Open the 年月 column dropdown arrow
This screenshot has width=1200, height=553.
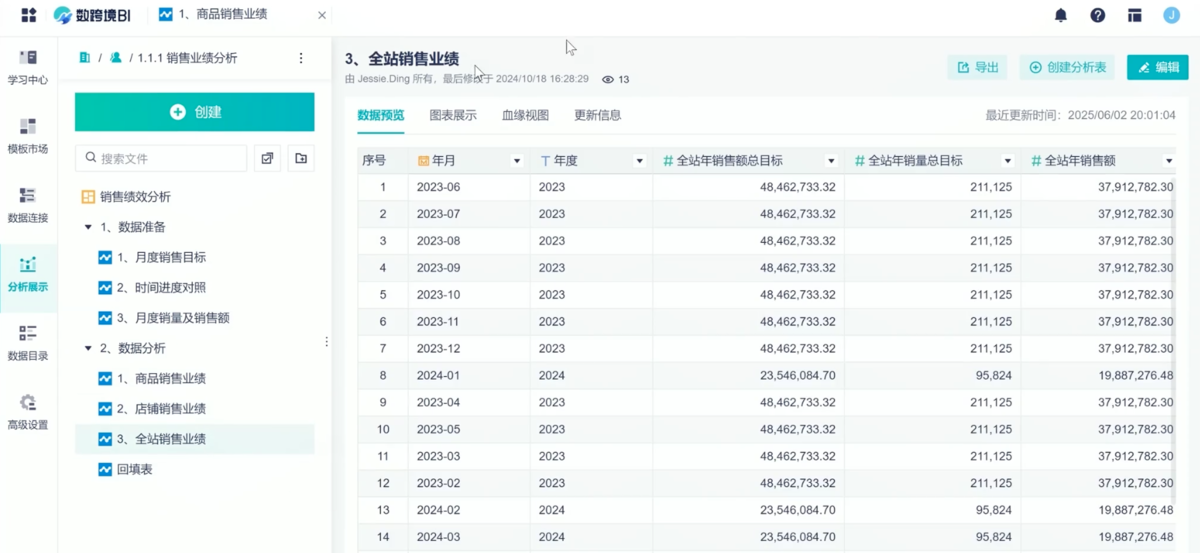[517, 161]
